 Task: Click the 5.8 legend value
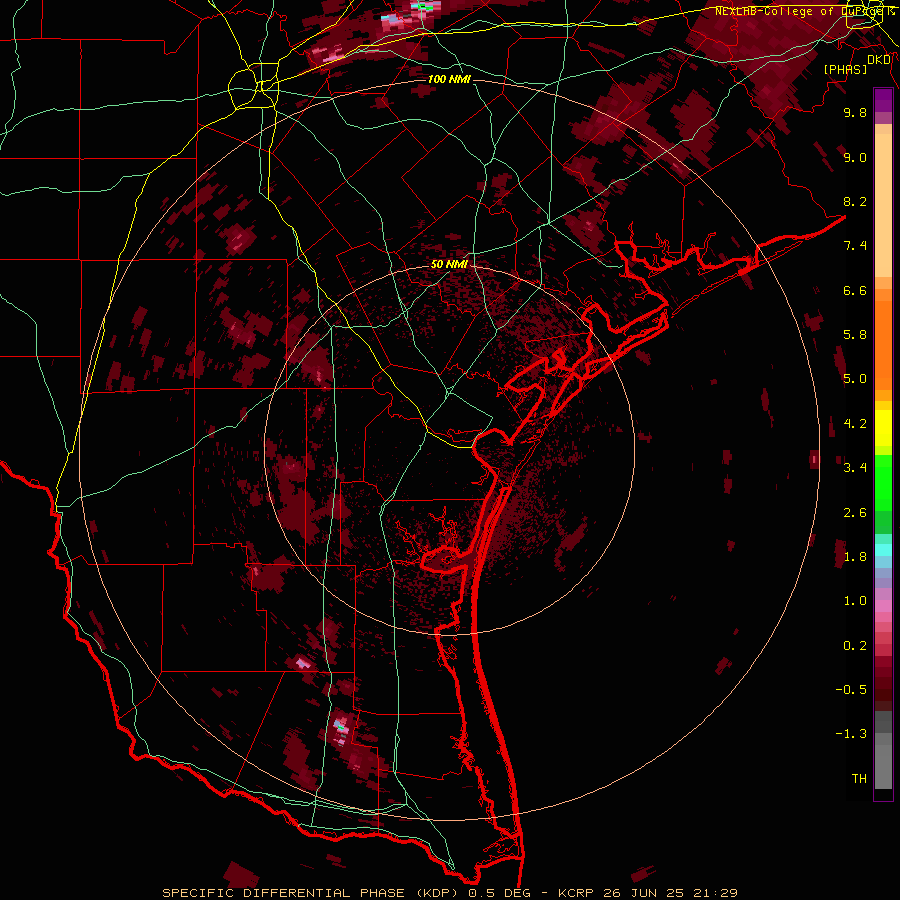855,335
